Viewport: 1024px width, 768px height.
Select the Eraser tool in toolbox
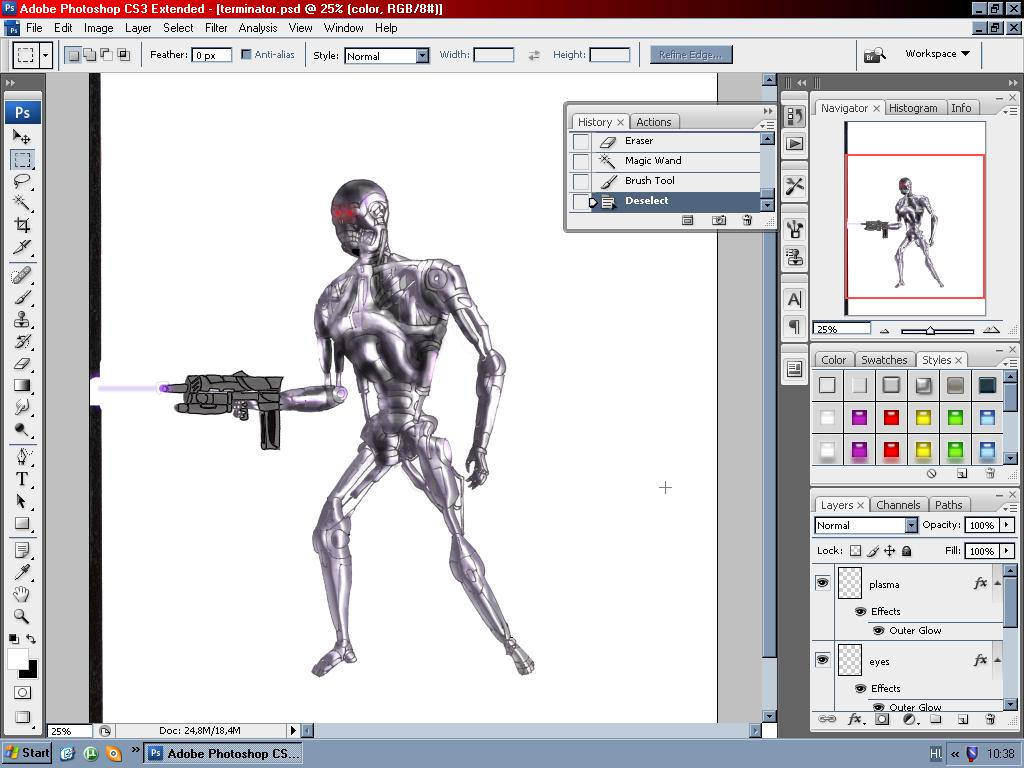point(22,364)
